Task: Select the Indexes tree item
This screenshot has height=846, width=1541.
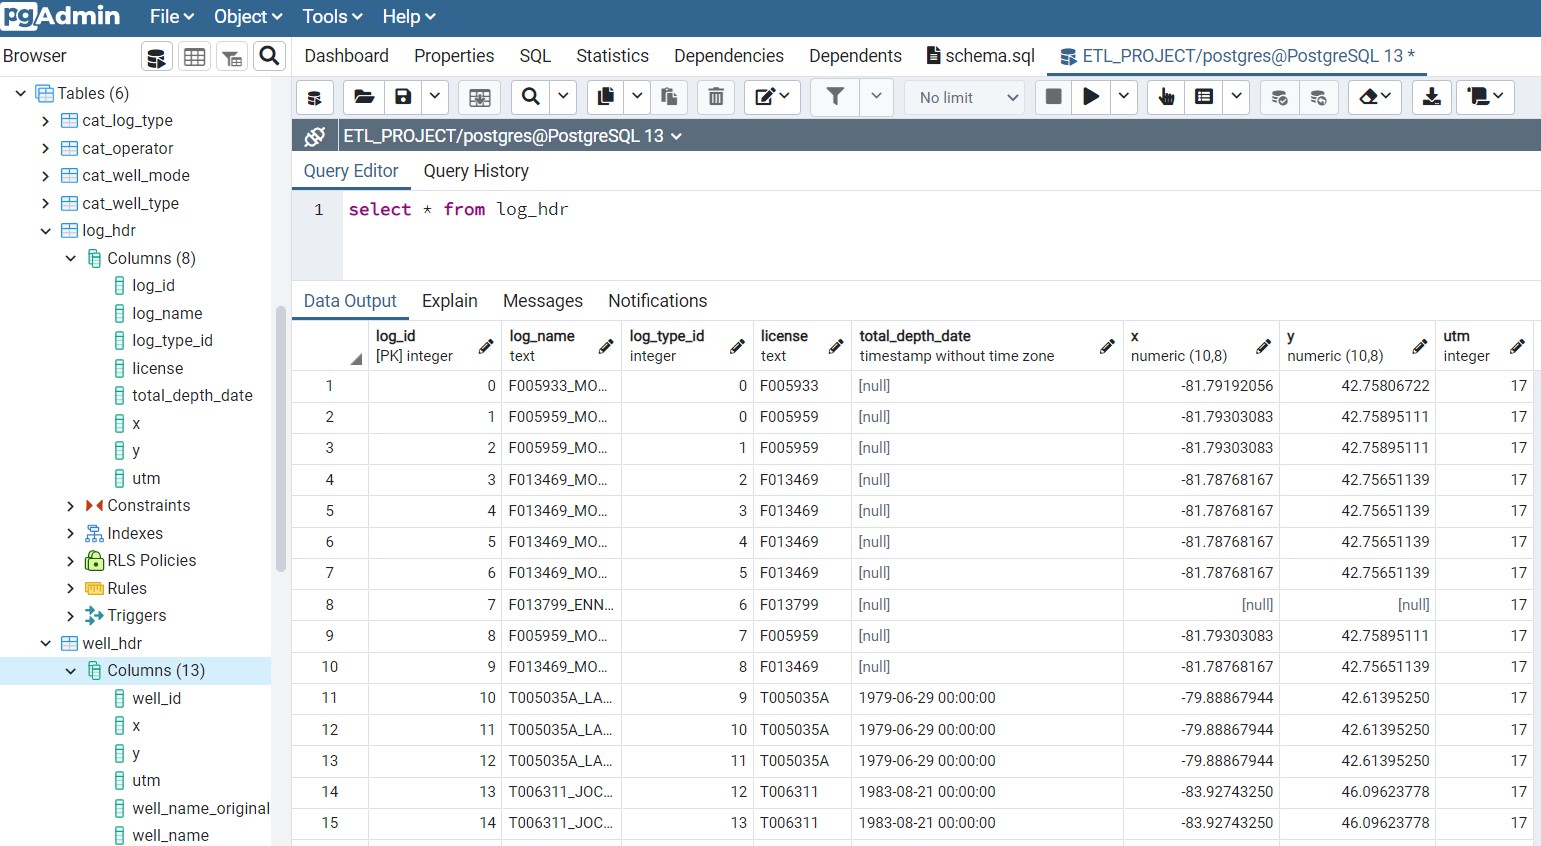Action: (x=135, y=533)
